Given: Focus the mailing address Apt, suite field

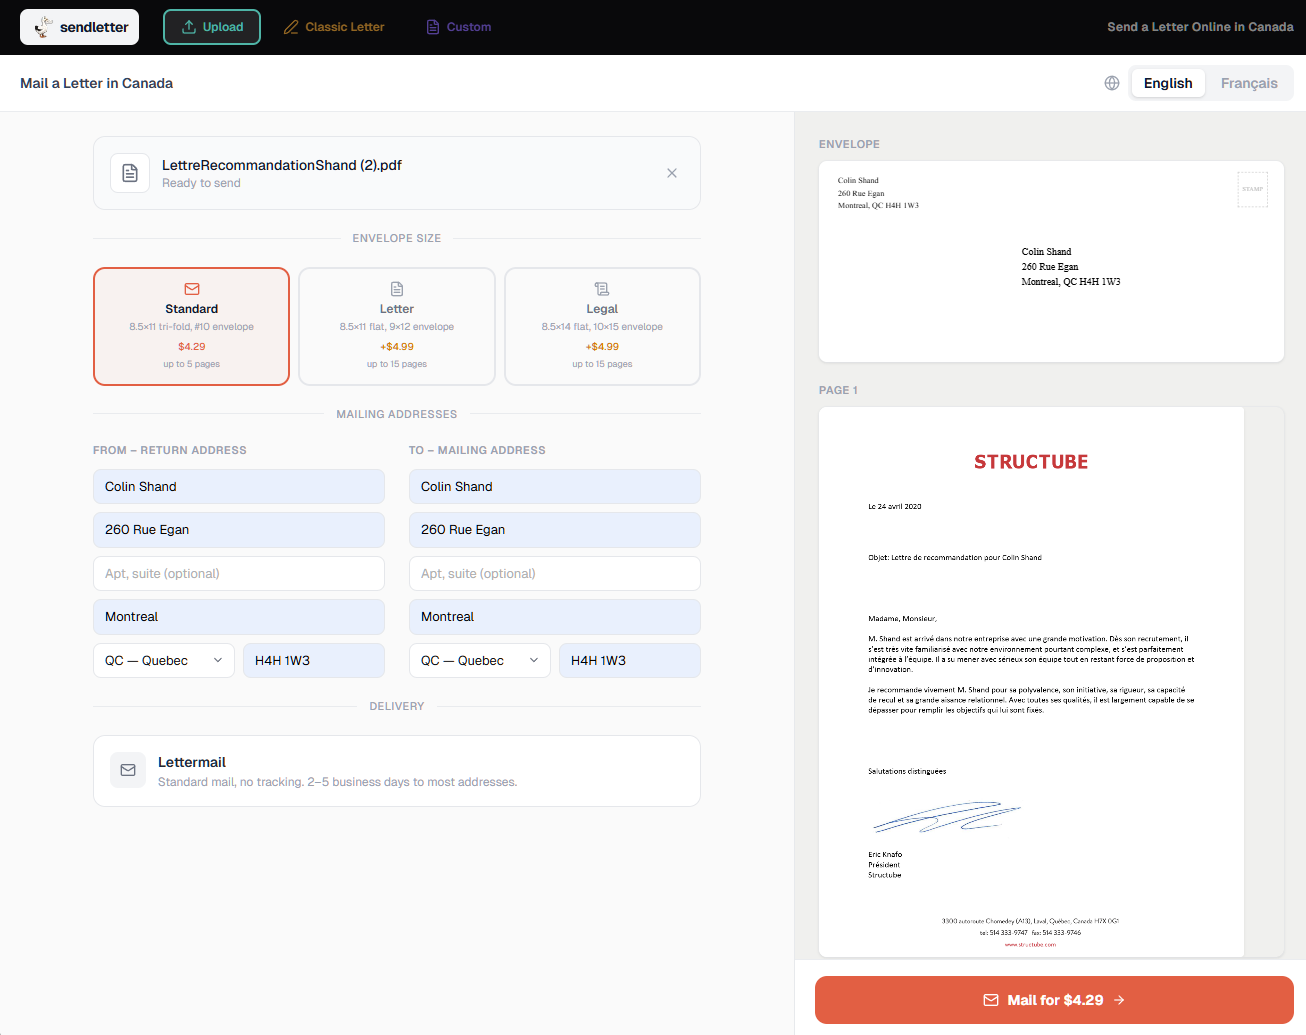Looking at the screenshot, I should click(555, 574).
